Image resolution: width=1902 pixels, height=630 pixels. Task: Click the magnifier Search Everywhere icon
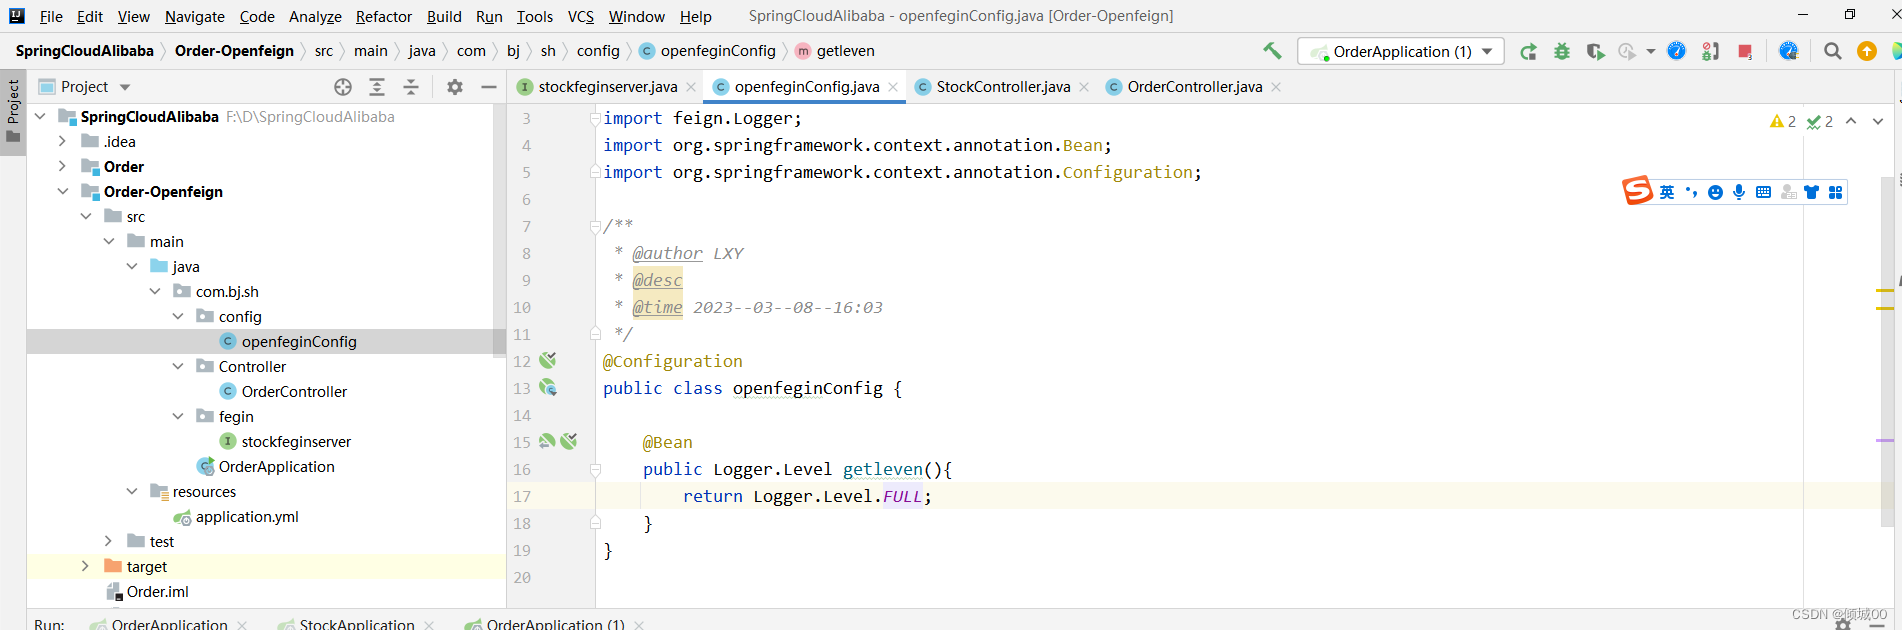pyautogui.click(x=1832, y=51)
